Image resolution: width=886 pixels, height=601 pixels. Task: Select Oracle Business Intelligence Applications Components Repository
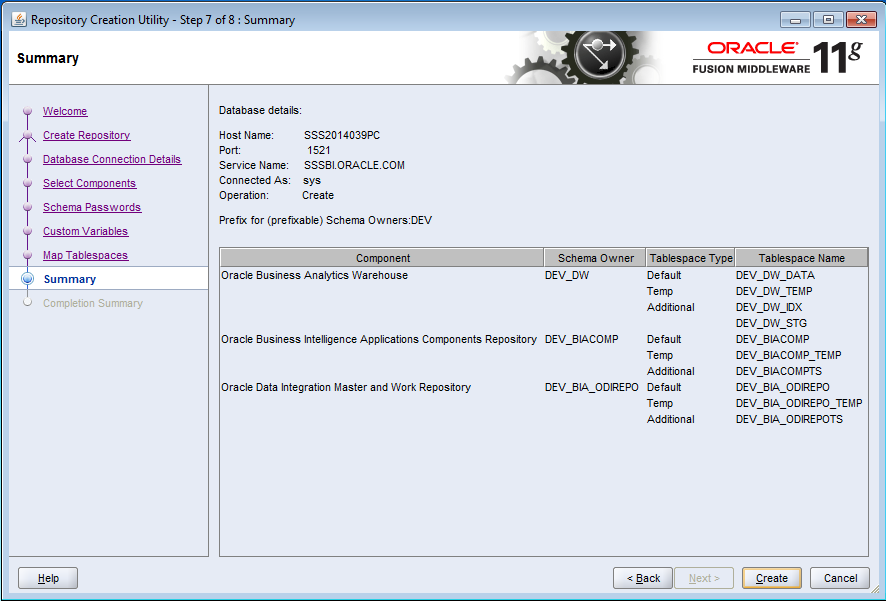coord(379,339)
